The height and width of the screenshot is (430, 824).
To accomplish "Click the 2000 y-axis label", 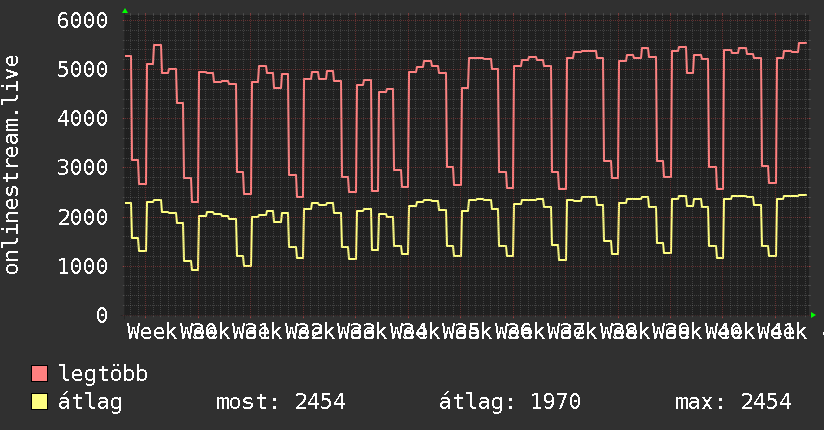I will pyautogui.click(x=83, y=217).
